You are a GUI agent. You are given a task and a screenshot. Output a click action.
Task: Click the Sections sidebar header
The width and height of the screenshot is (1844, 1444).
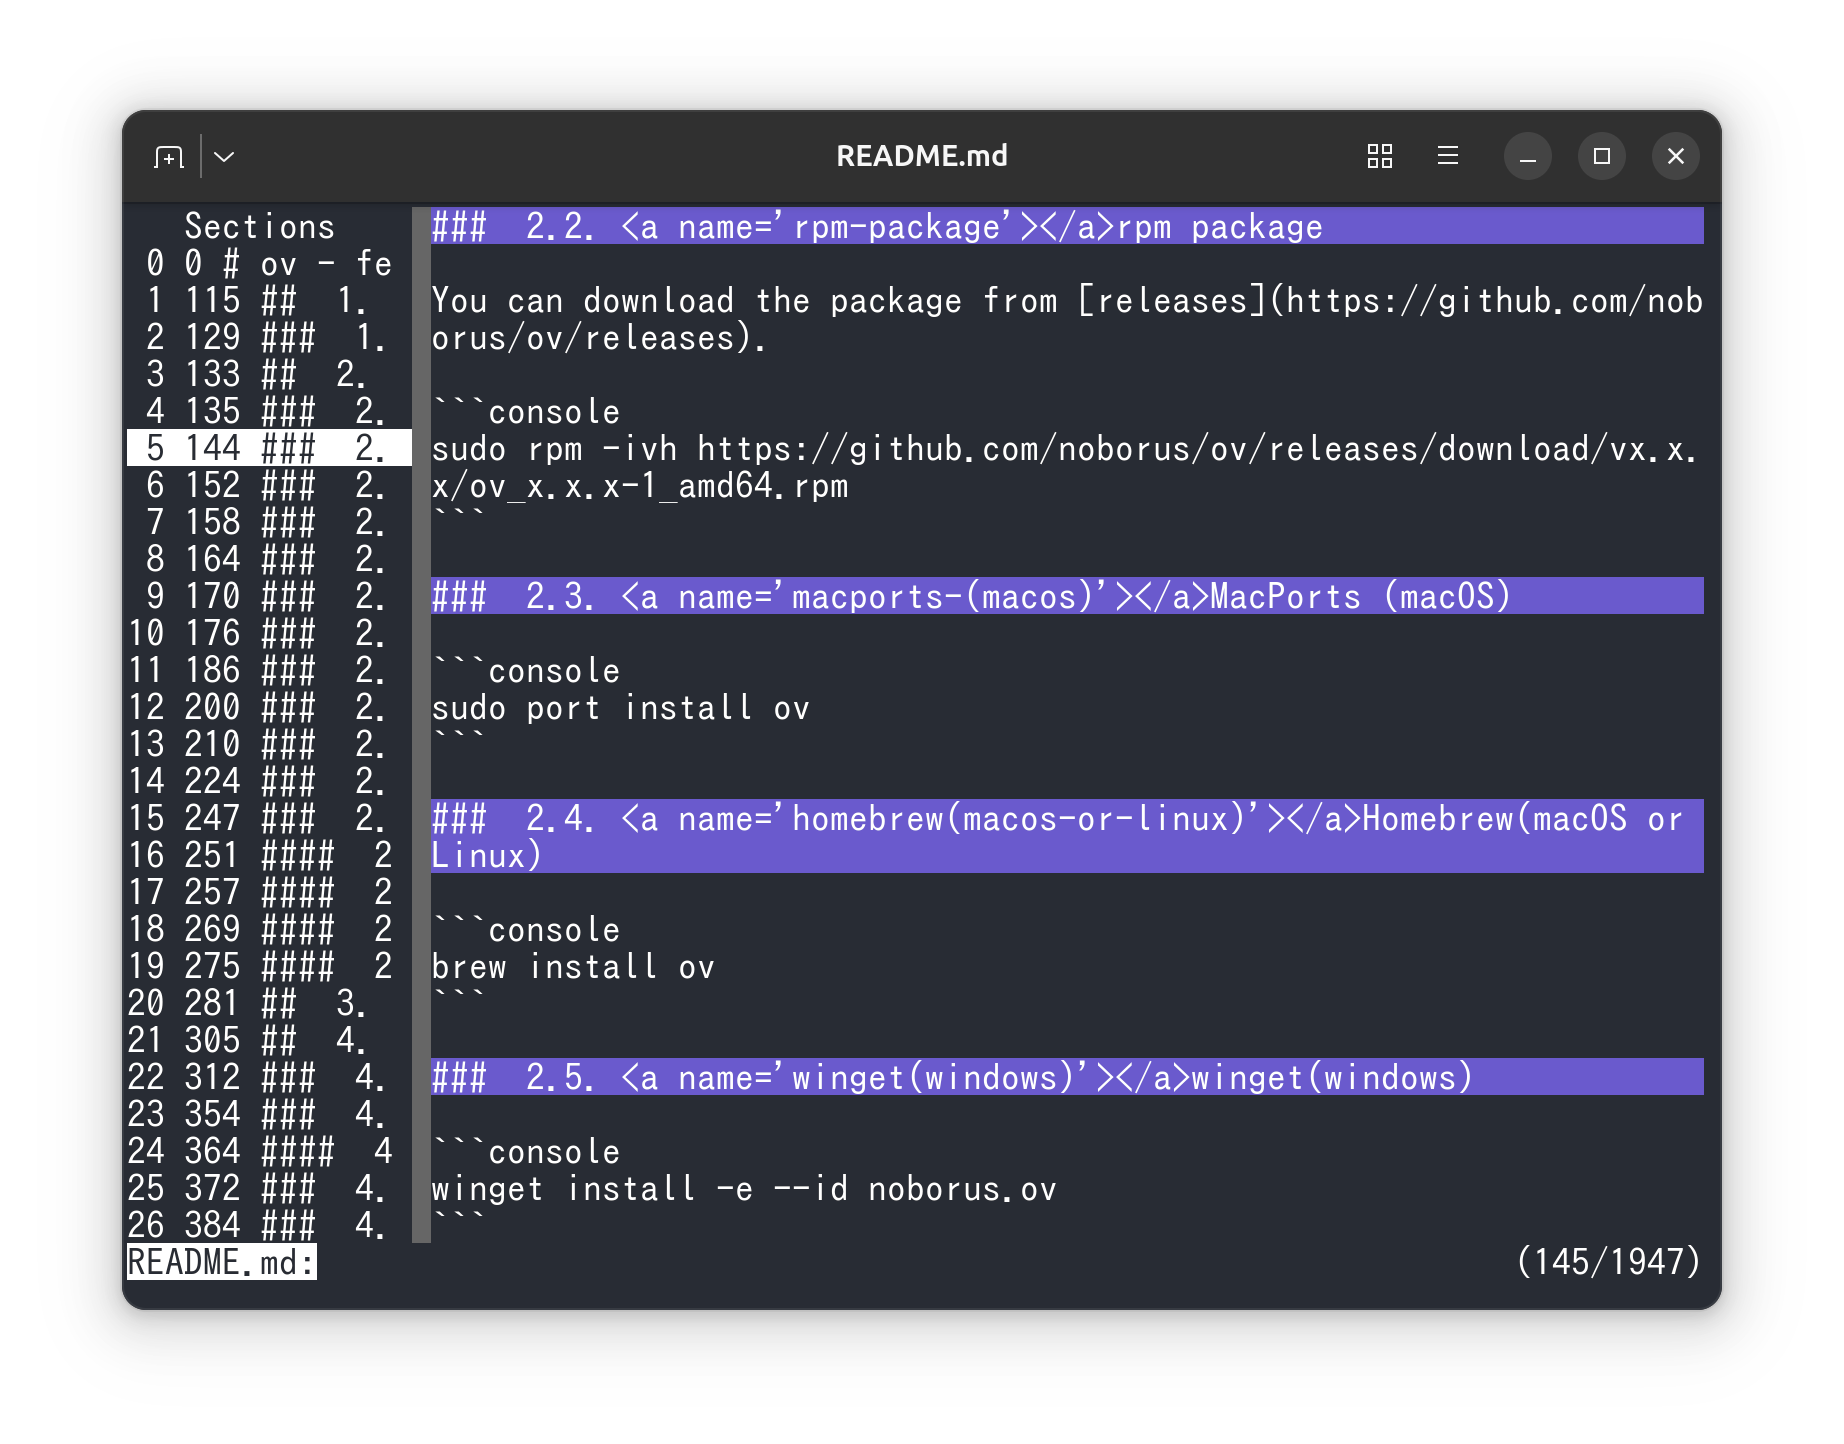click(260, 226)
